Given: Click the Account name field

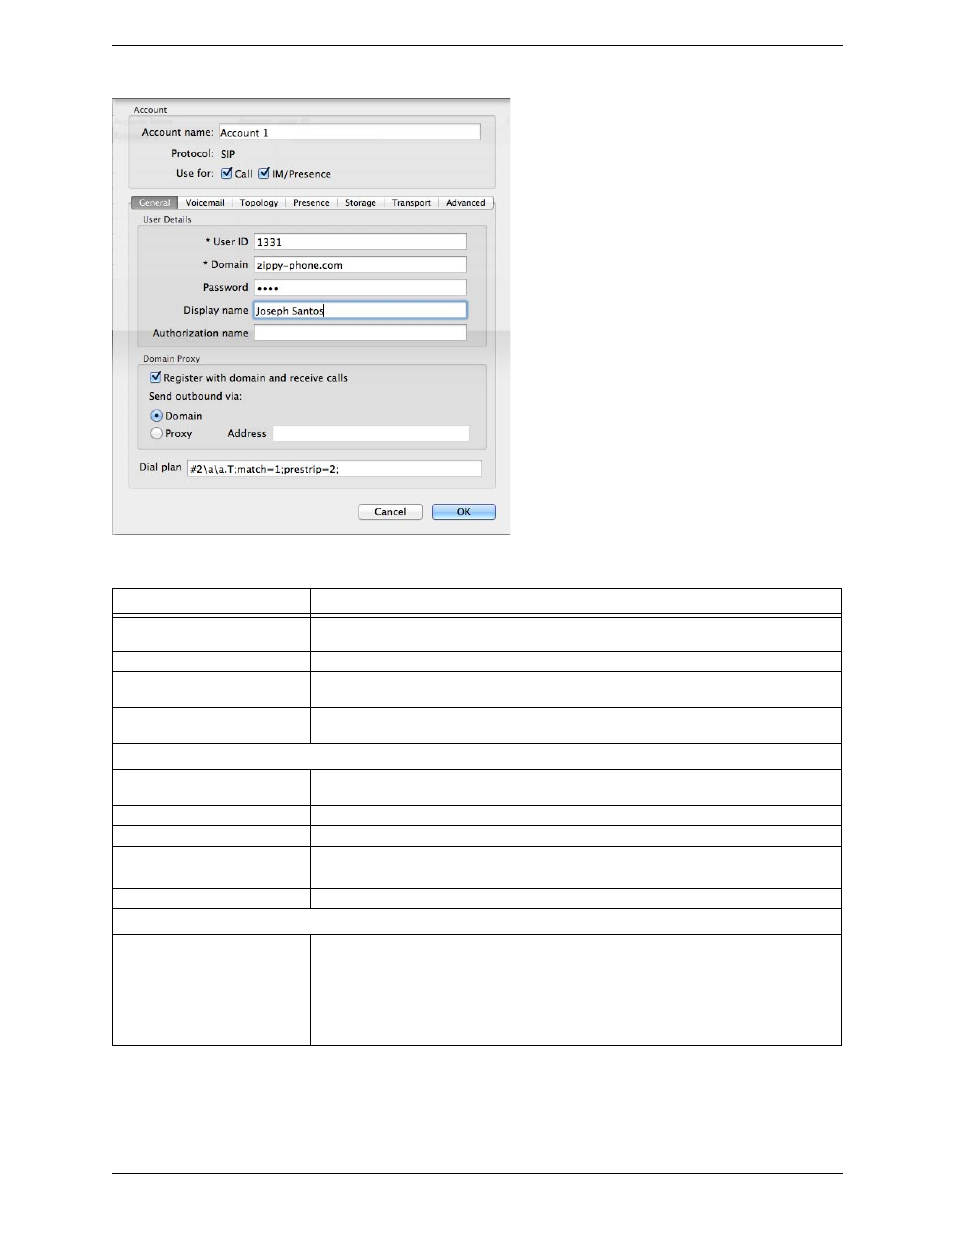Looking at the screenshot, I should [349, 132].
